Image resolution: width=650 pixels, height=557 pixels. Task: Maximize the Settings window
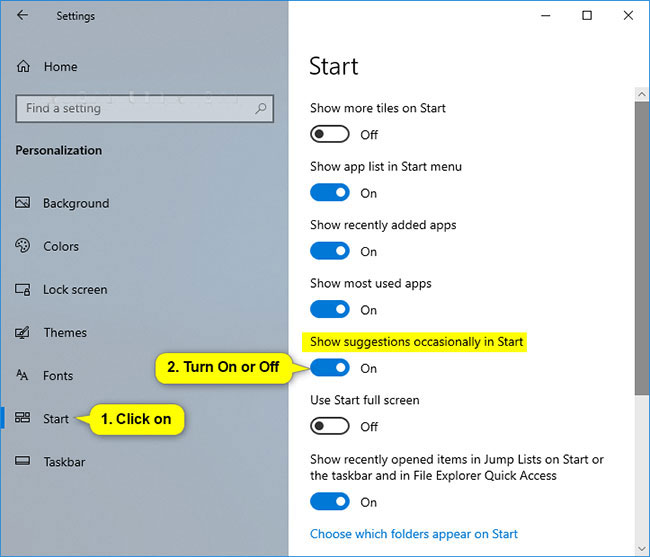pos(587,16)
